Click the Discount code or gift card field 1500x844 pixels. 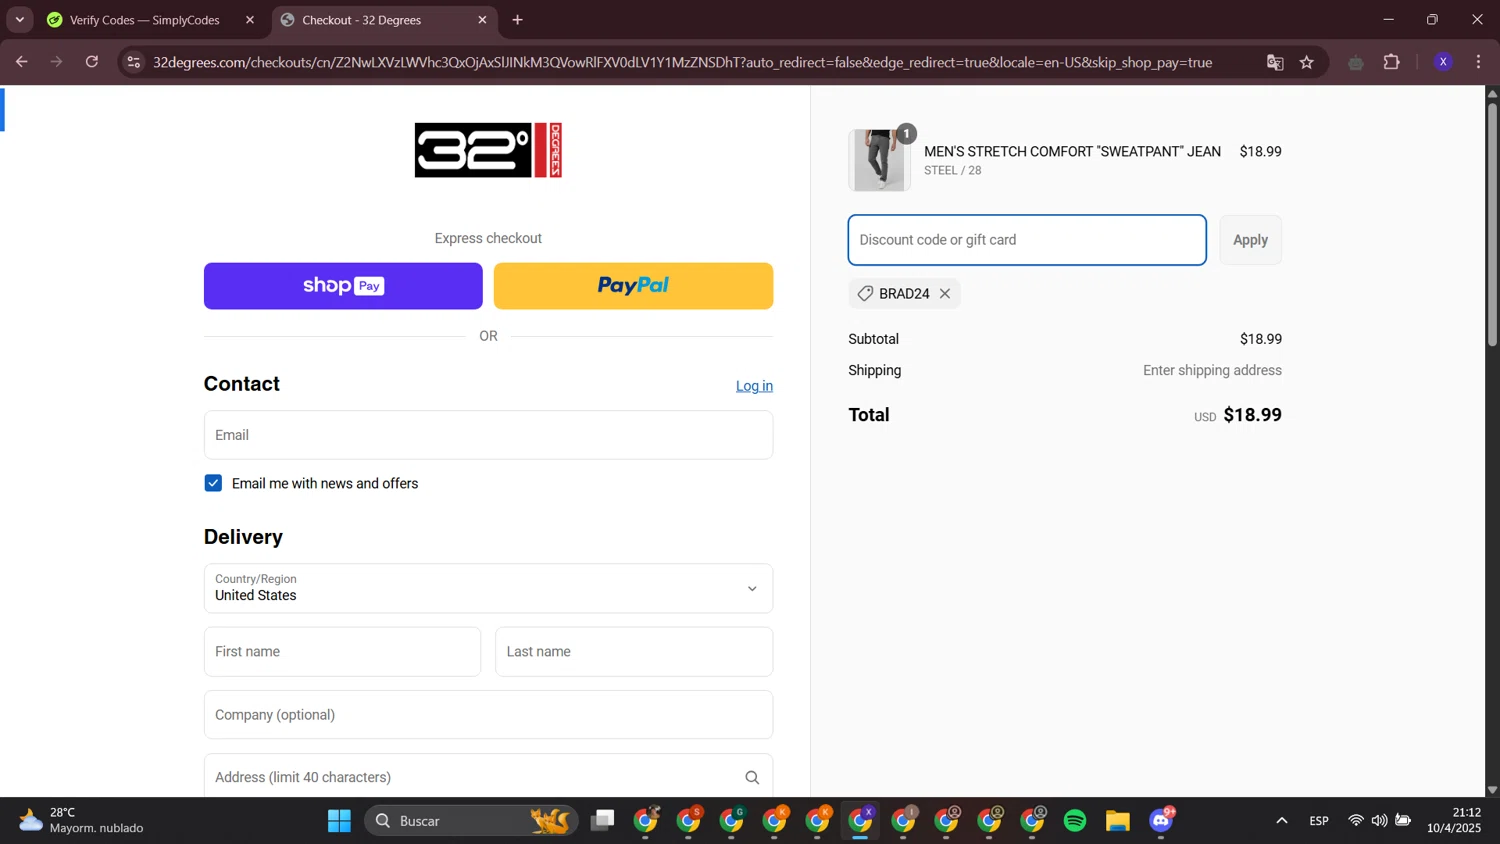(1027, 240)
